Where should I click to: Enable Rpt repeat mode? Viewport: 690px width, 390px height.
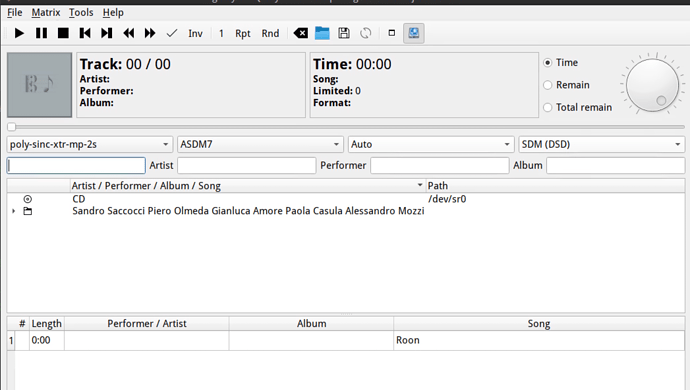coord(242,33)
